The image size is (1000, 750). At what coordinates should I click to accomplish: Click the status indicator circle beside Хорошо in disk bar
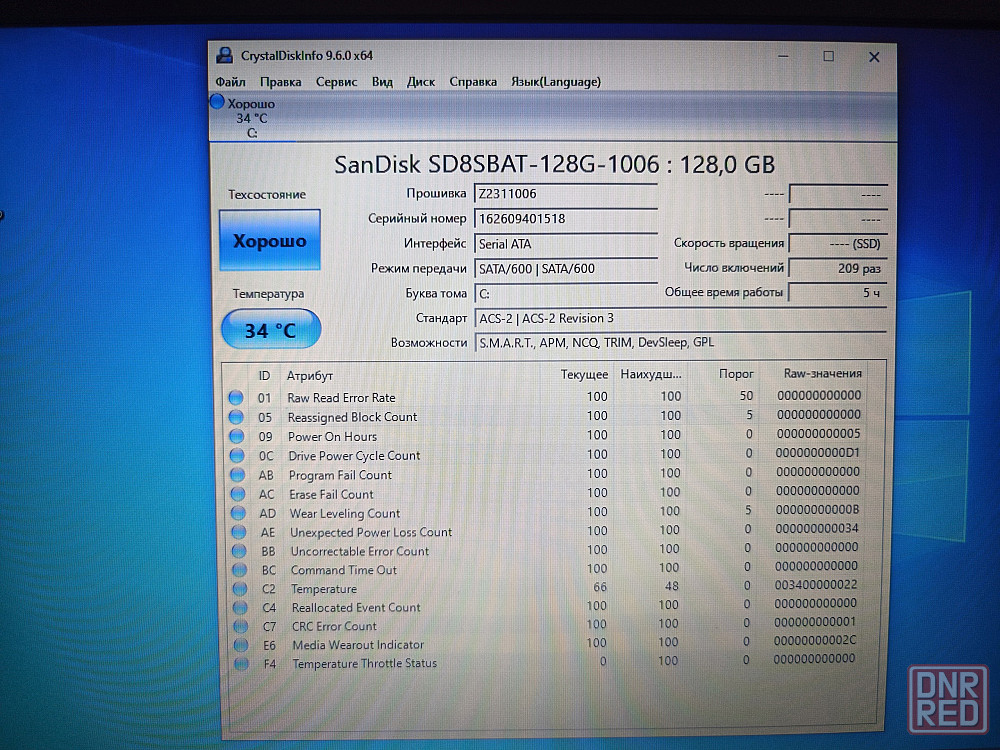[x=217, y=101]
